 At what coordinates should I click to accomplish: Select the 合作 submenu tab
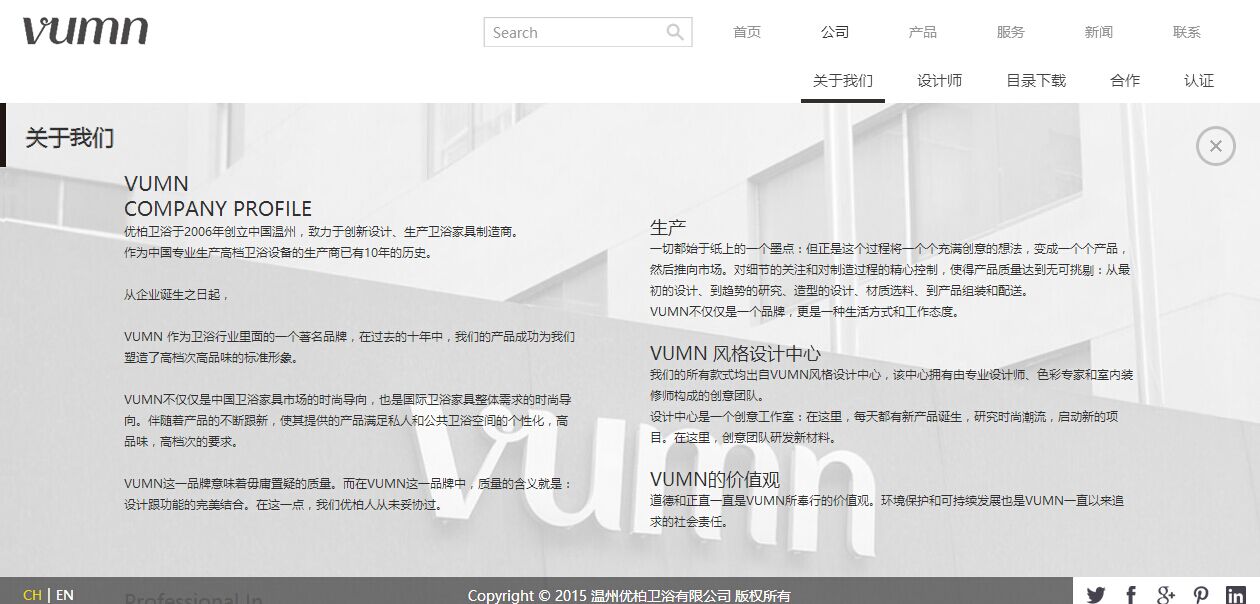point(1125,81)
